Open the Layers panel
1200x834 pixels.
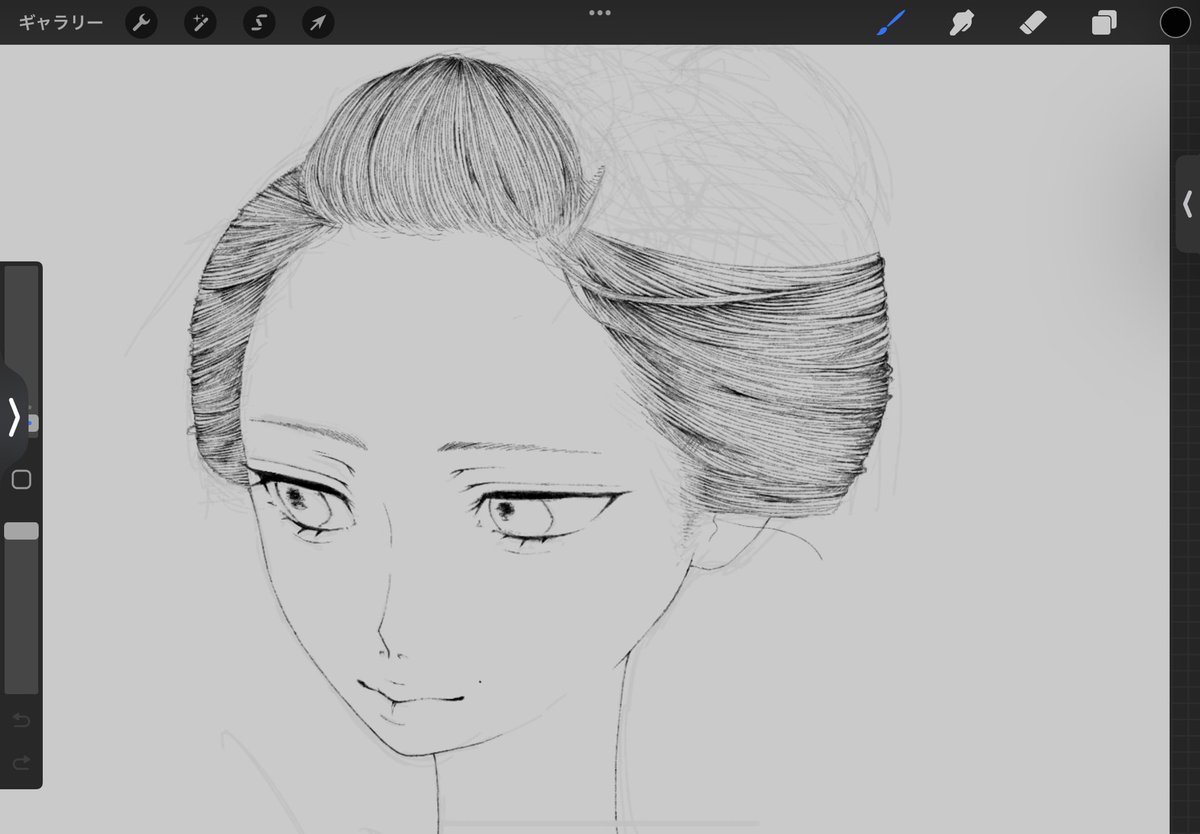(x=1104, y=22)
